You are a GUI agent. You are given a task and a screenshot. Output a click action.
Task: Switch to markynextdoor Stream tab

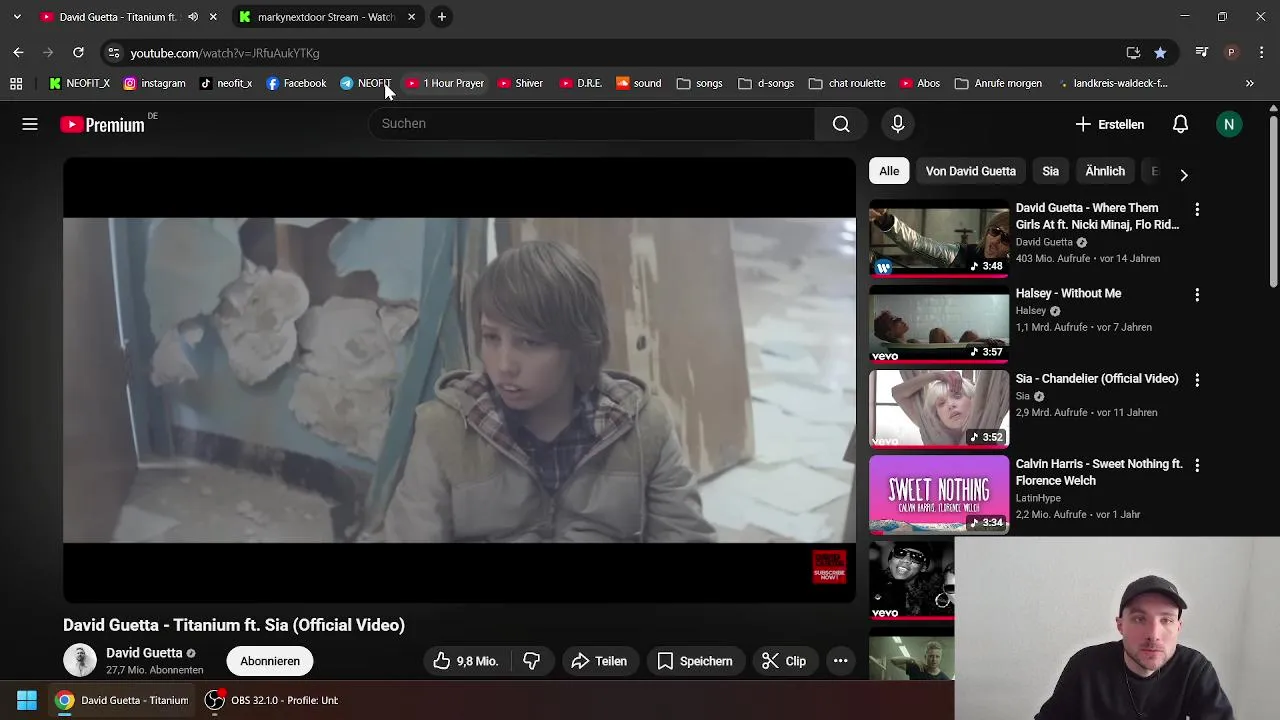pyautogui.click(x=327, y=17)
